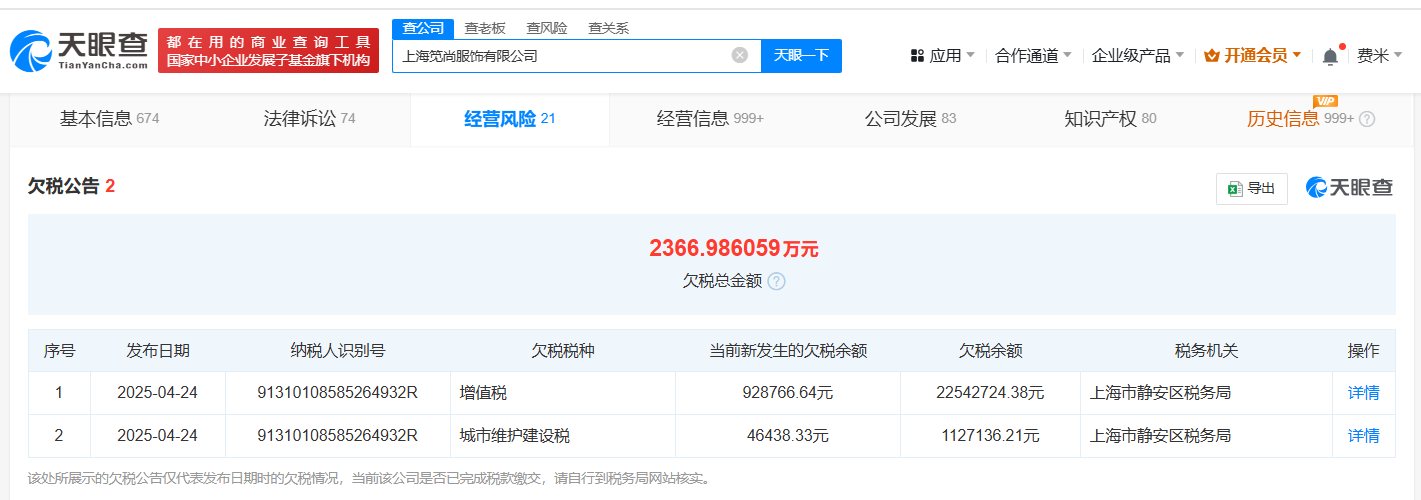
Task: Open 详情 for the 城市维护建设税 row
Action: coord(1363,436)
